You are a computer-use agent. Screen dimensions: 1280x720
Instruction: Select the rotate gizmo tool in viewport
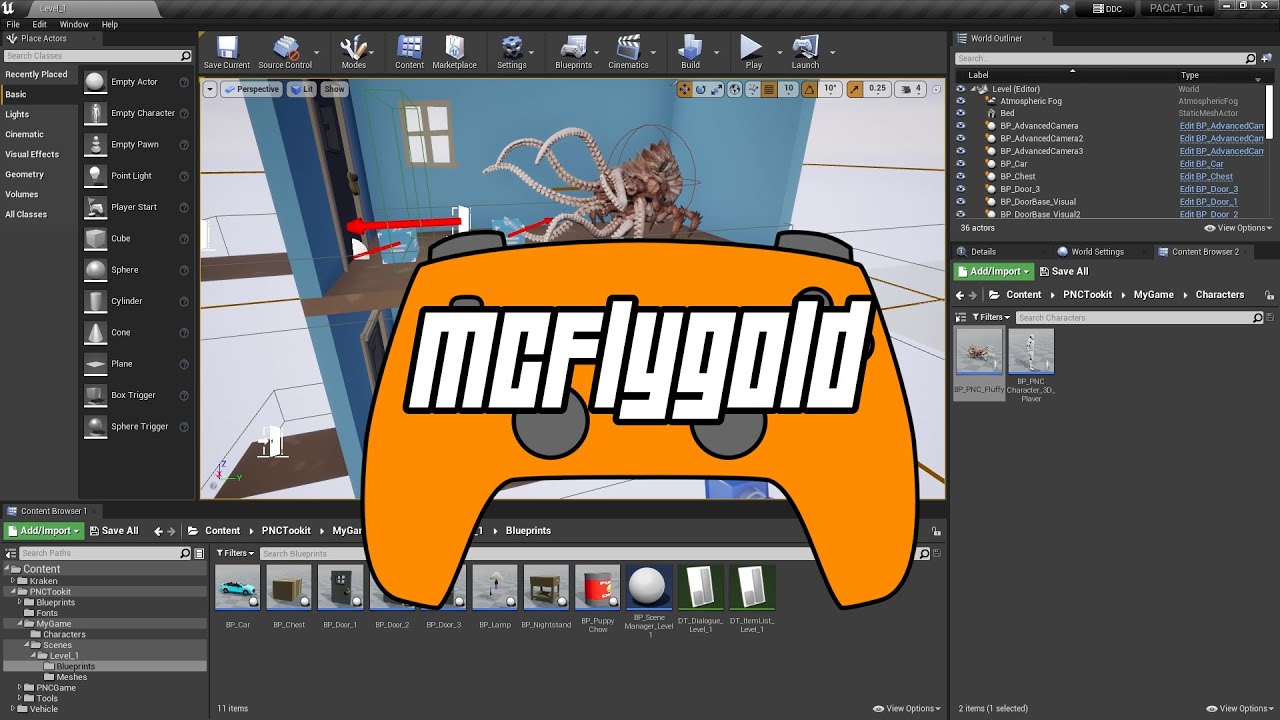[x=701, y=89]
